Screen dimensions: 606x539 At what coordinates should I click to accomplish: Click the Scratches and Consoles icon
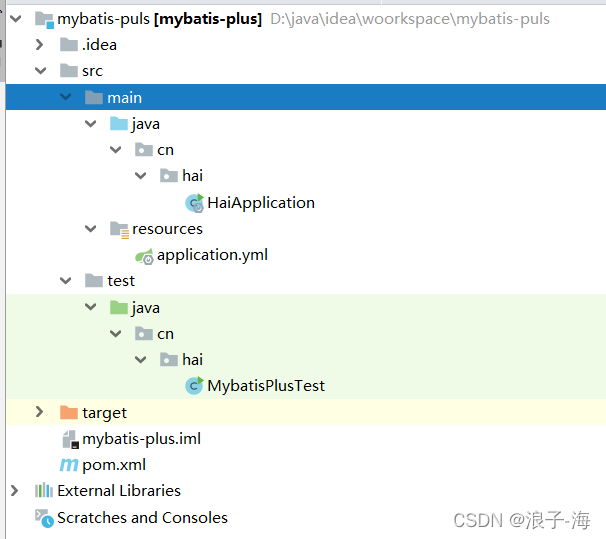44,519
